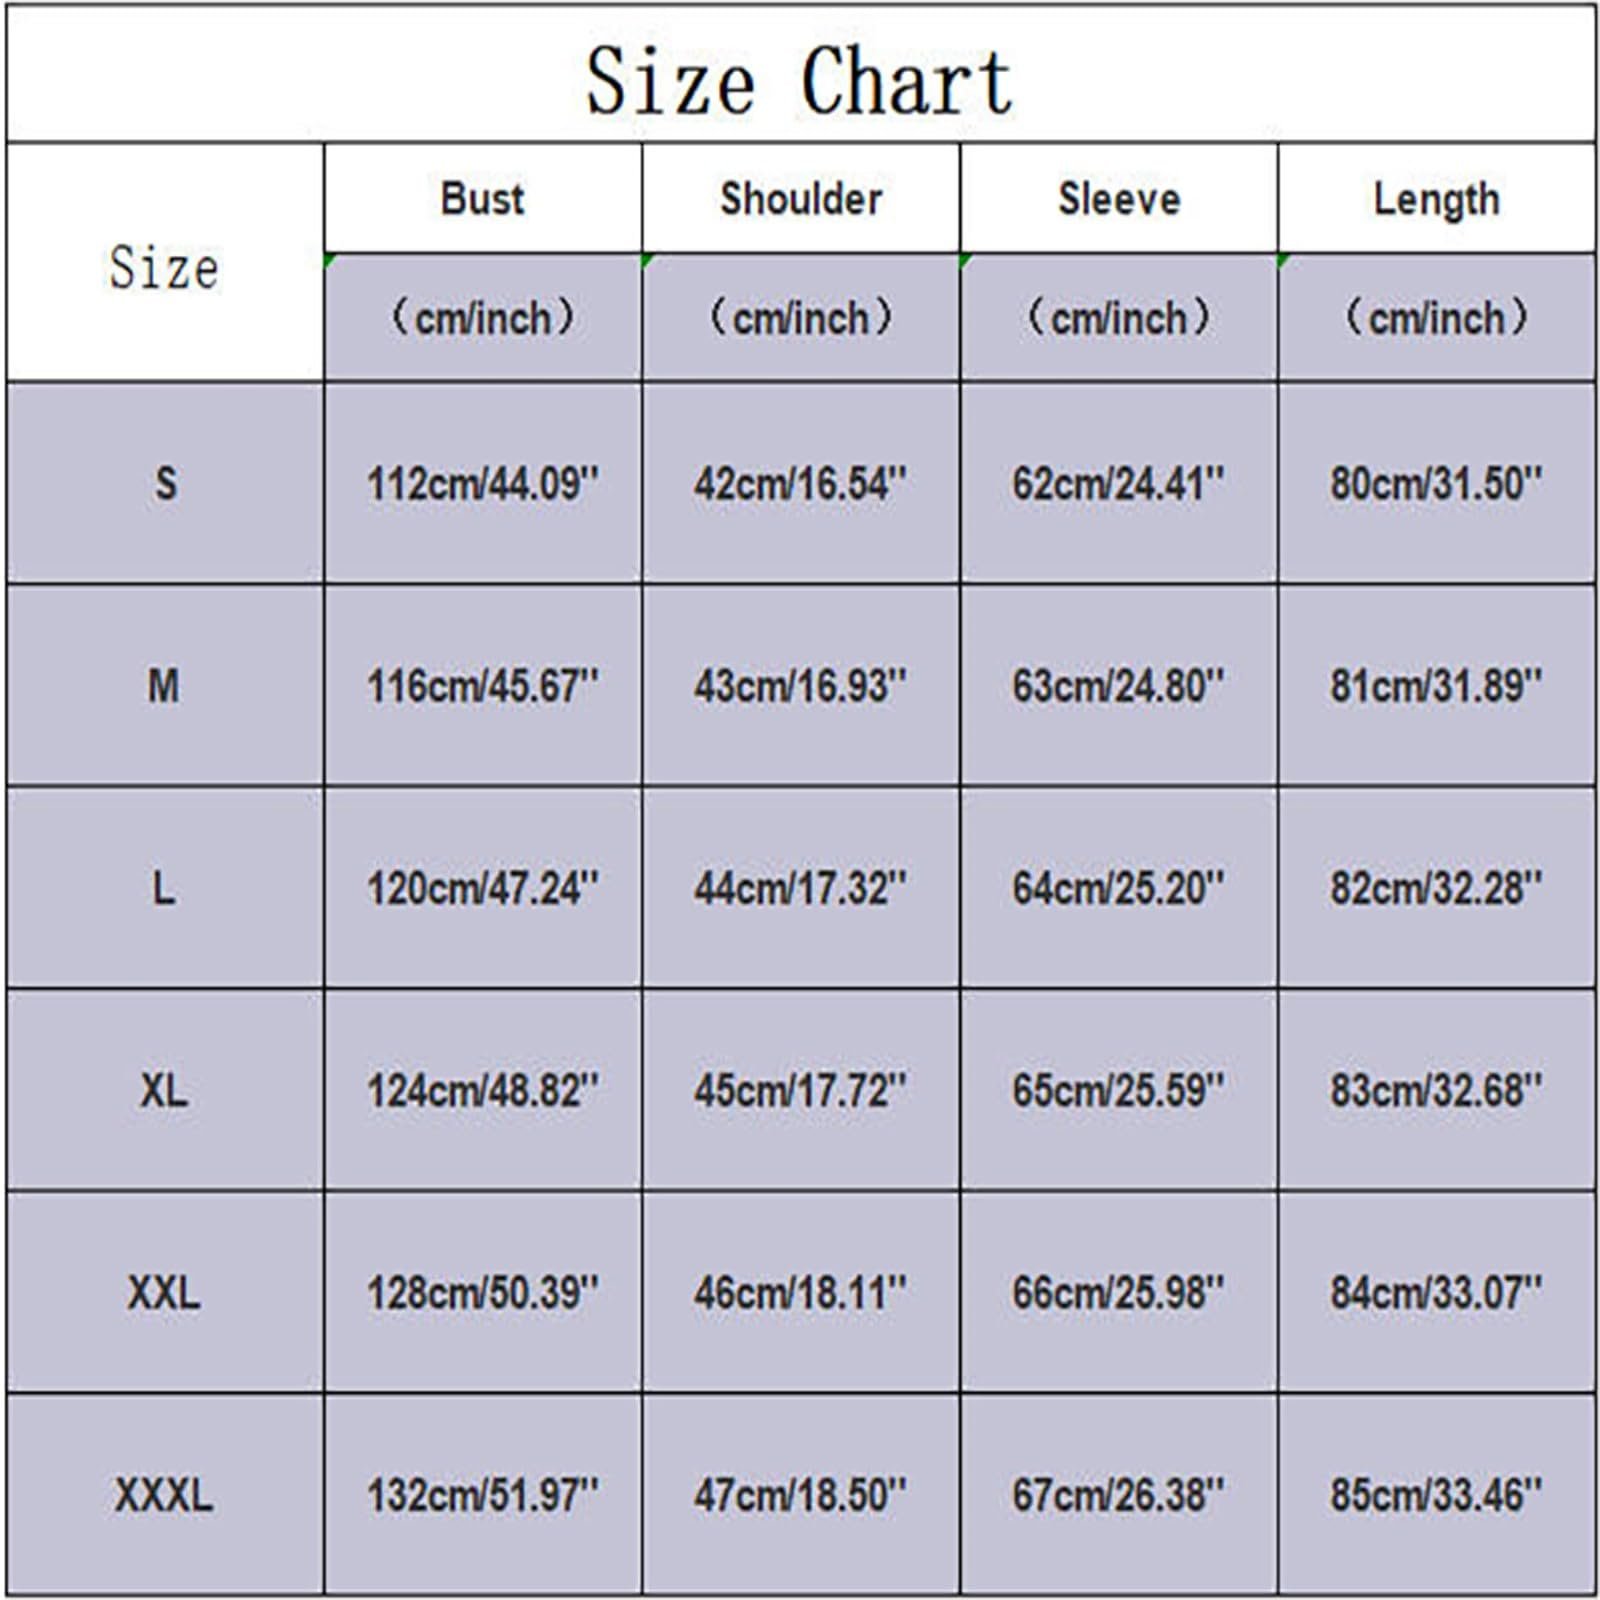Viewport: 1600px width, 1600px height.
Task: Click the 62cm/24.41" sleeve cell
Action: pos(1118,484)
